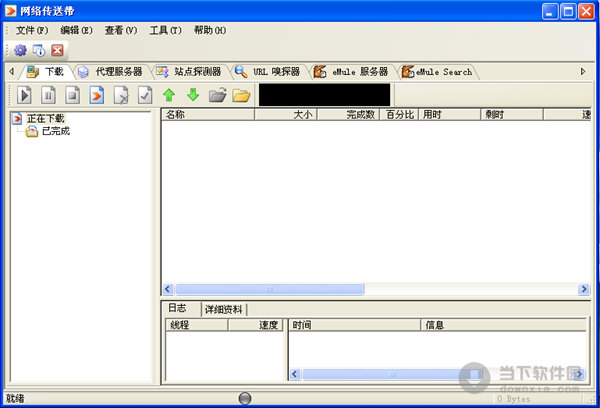Open the 文件(F) menu

click(32, 30)
